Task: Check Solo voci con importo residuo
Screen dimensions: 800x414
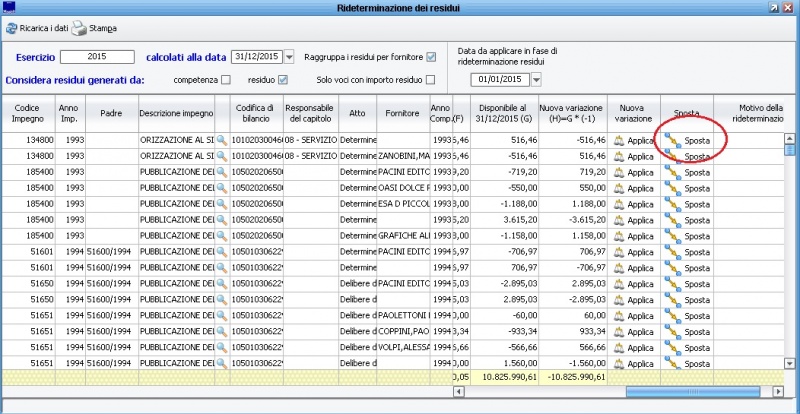Action: click(x=431, y=79)
